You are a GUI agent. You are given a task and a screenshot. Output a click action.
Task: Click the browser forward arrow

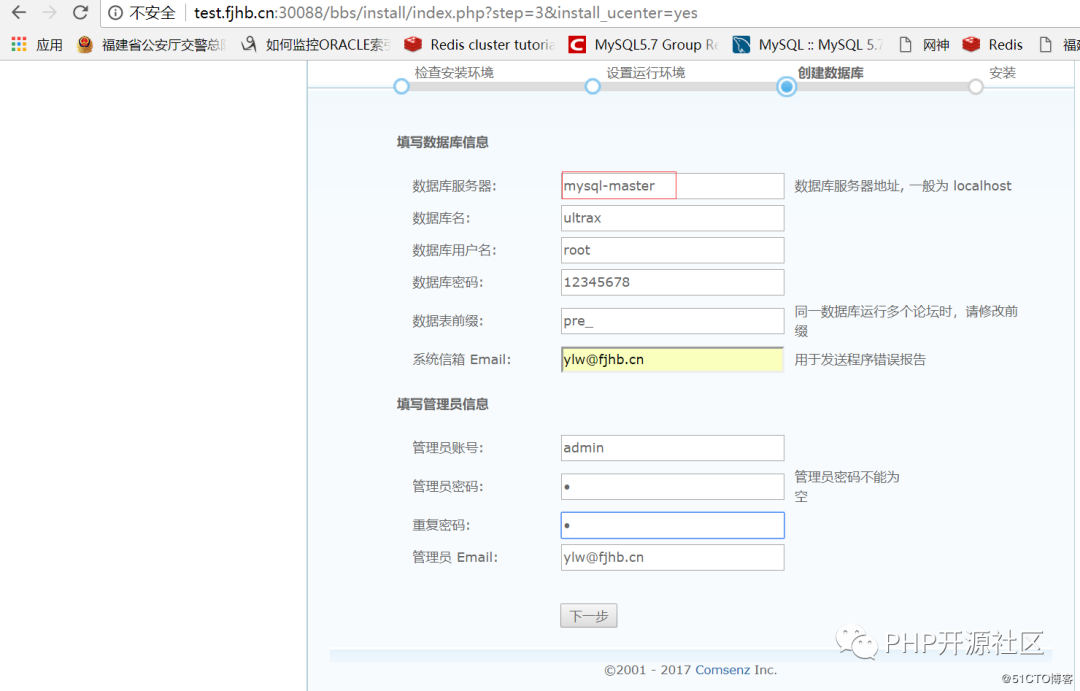tap(50, 12)
